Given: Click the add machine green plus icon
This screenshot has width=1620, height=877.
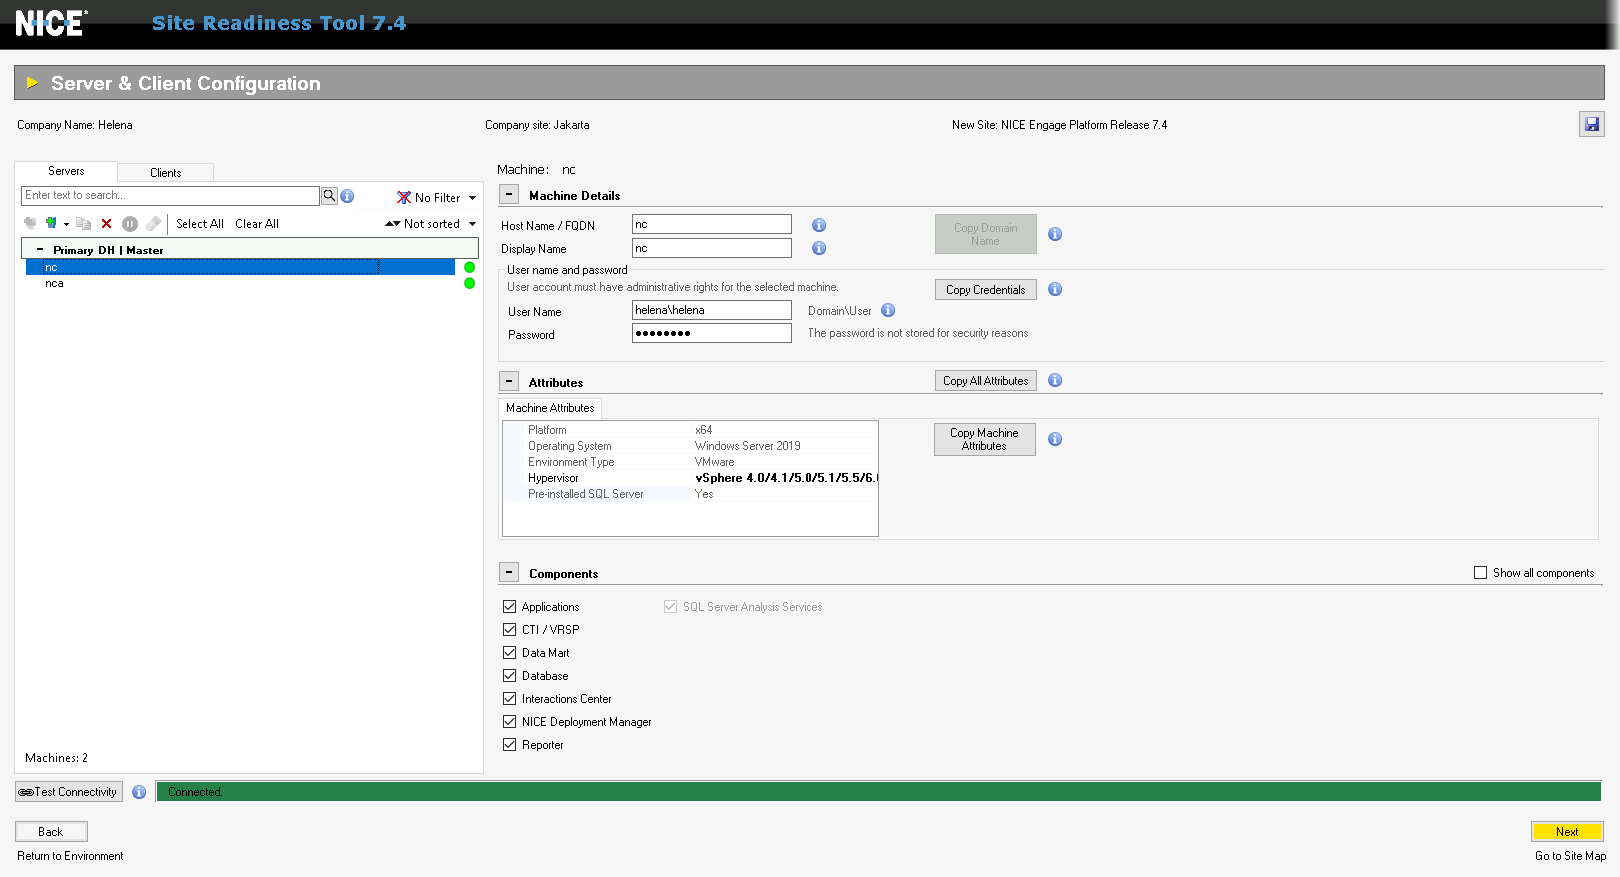Looking at the screenshot, I should [x=51, y=224].
